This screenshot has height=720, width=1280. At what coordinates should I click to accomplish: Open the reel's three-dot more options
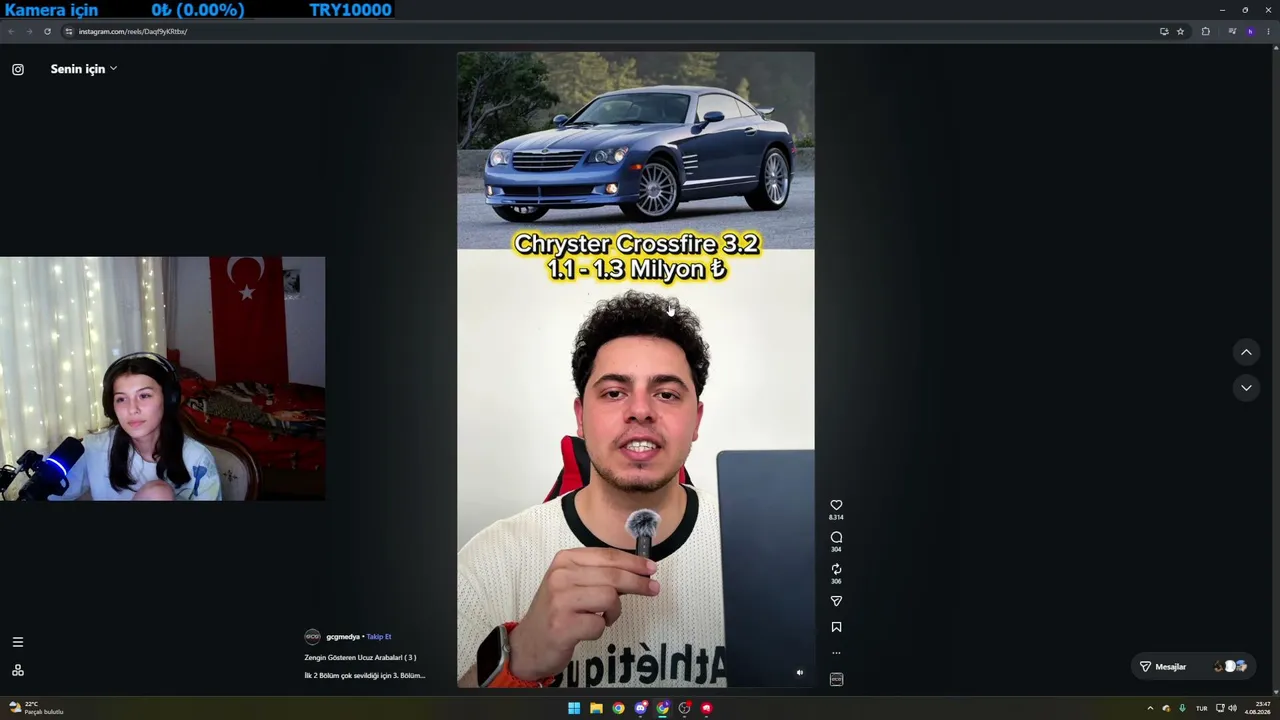coord(836,653)
